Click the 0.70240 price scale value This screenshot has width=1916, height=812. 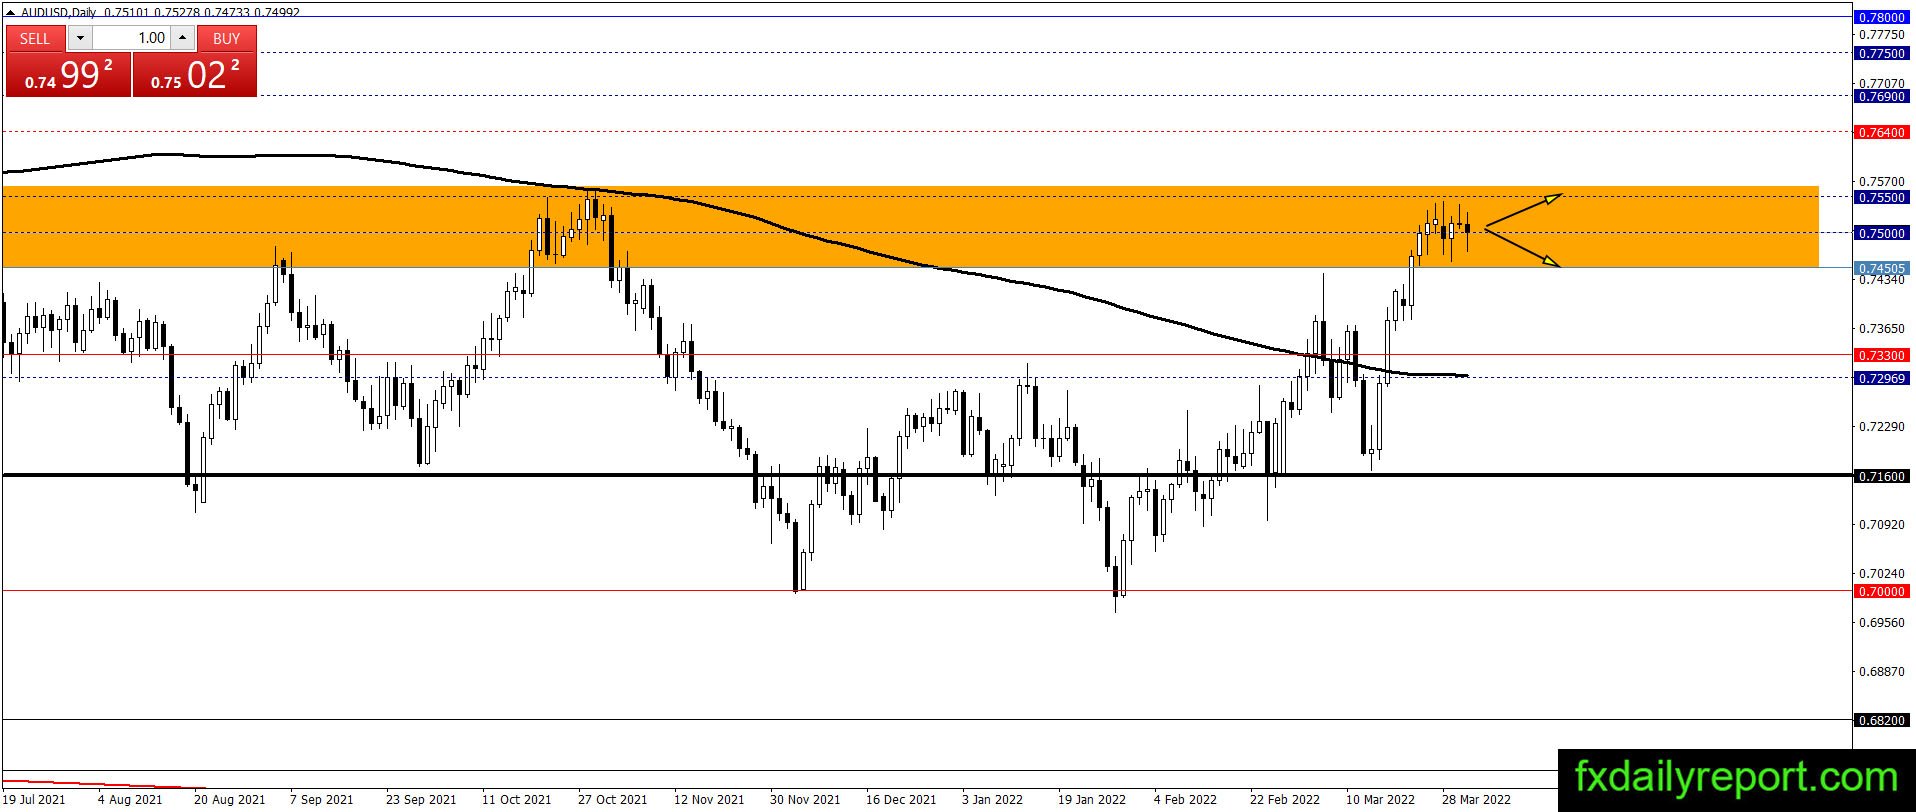pos(1881,573)
